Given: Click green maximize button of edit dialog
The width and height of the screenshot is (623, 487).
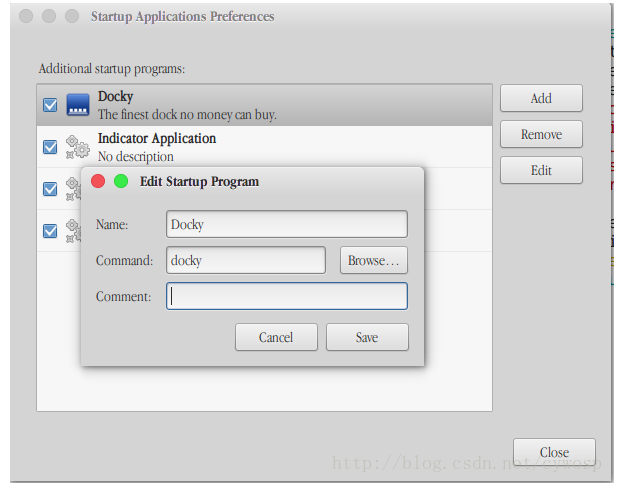Looking at the screenshot, I should (x=121, y=181).
